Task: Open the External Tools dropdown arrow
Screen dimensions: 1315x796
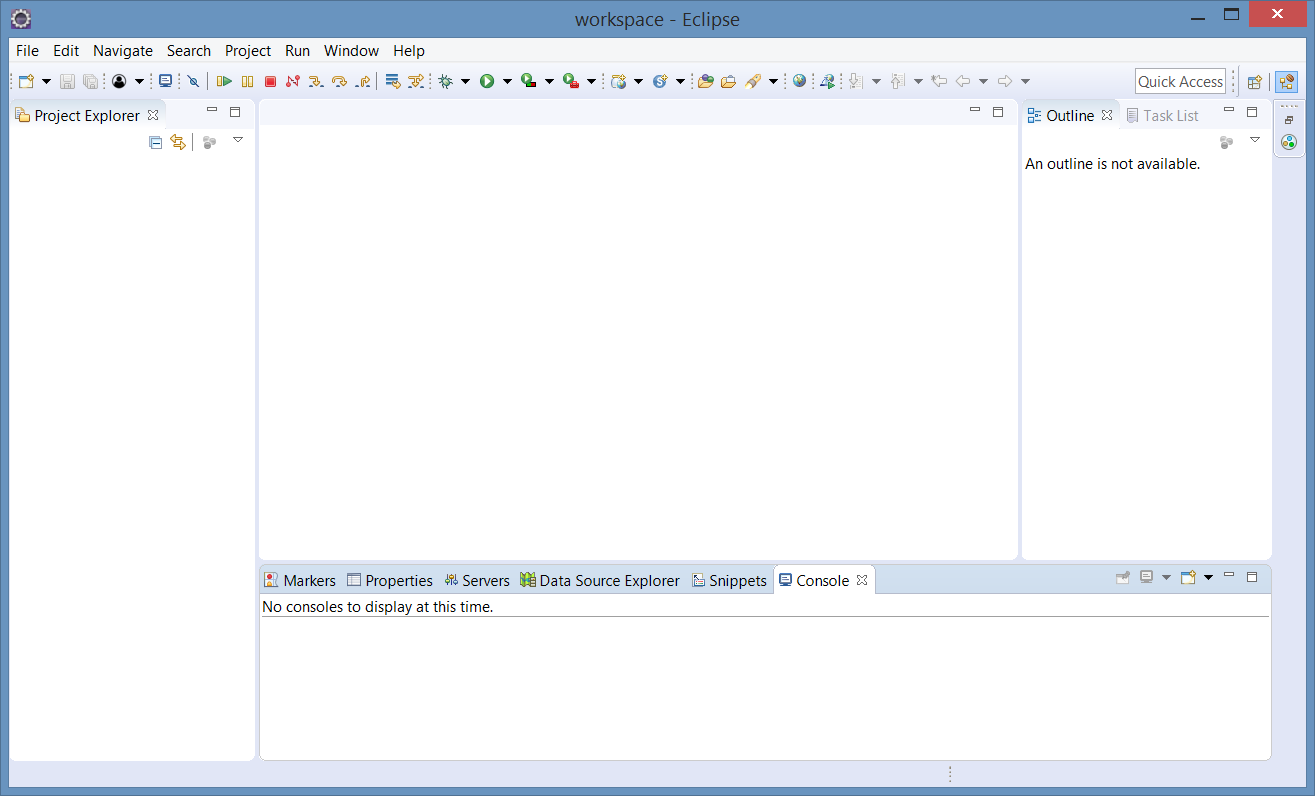Action: click(591, 82)
